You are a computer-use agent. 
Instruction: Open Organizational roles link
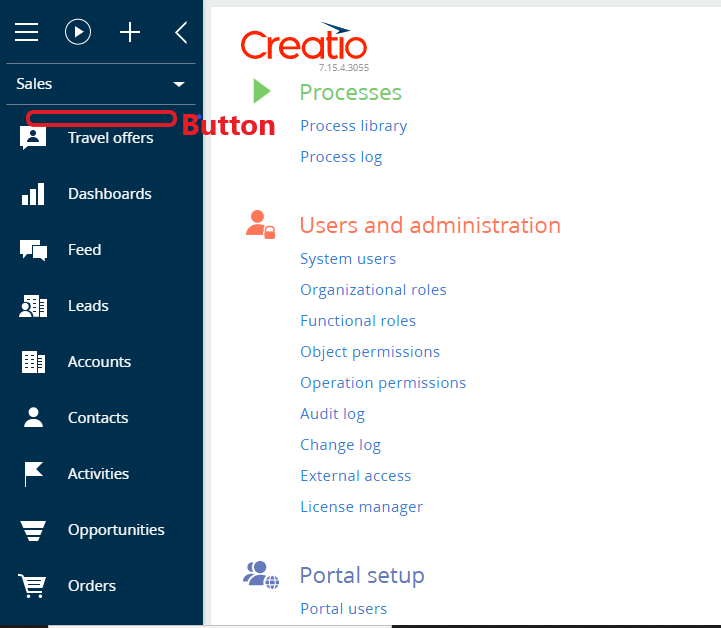pos(373,290)
